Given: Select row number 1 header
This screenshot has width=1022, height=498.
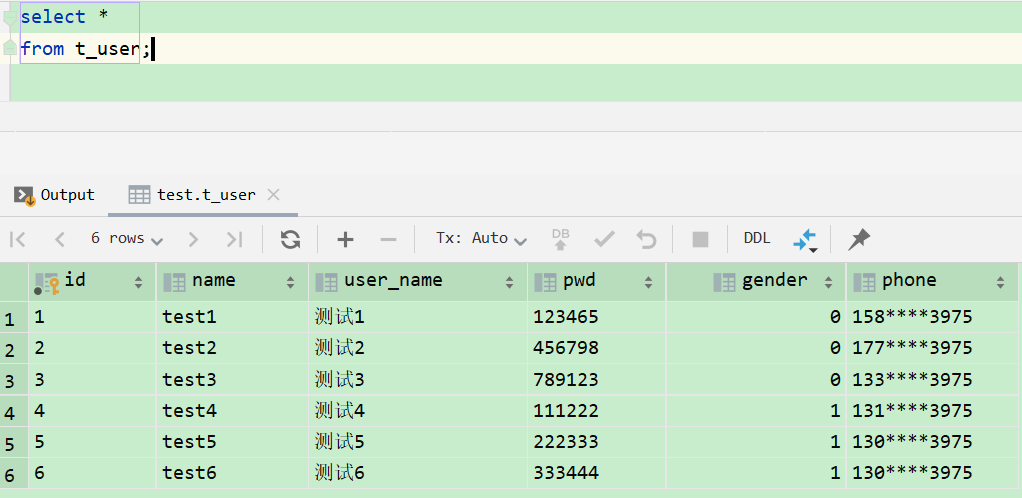Looking at the screenshot, I should tap(14, 317).
